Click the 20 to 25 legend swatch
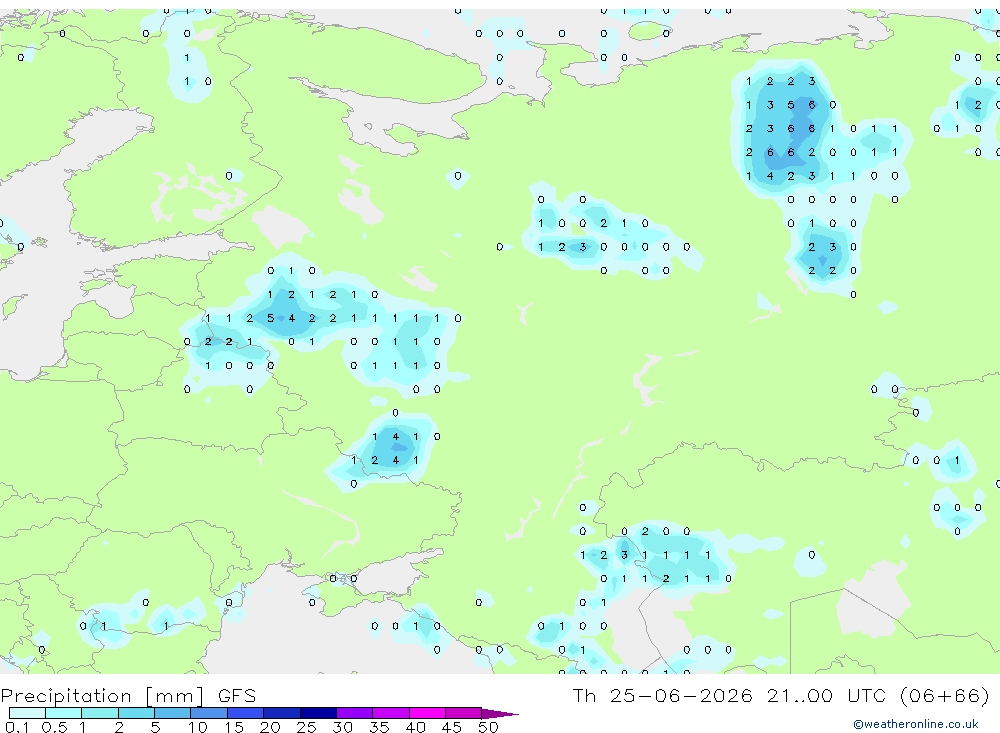Viewport: 1000px width, 733px height. [x=281, y=713]
